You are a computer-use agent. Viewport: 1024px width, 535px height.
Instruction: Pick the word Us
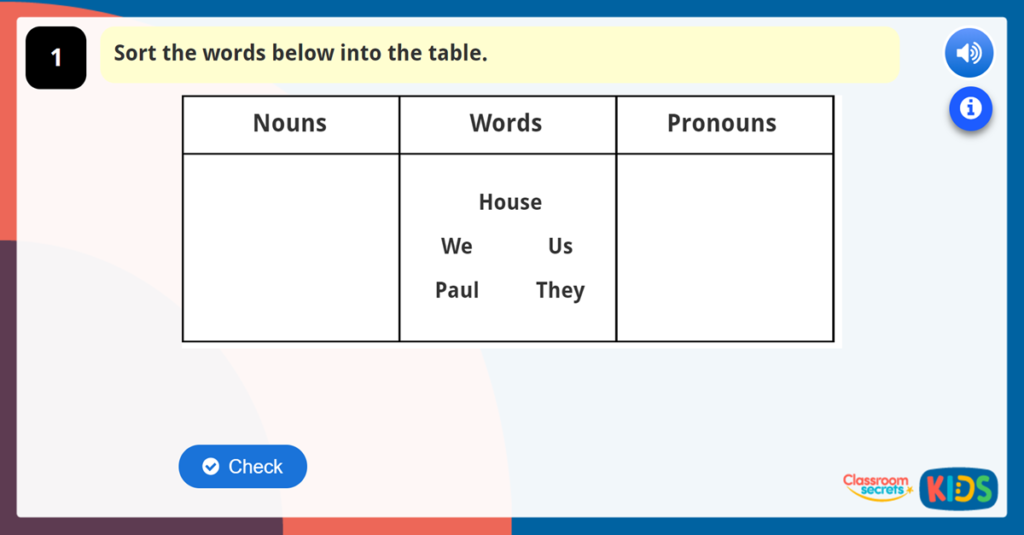(560, 246)
